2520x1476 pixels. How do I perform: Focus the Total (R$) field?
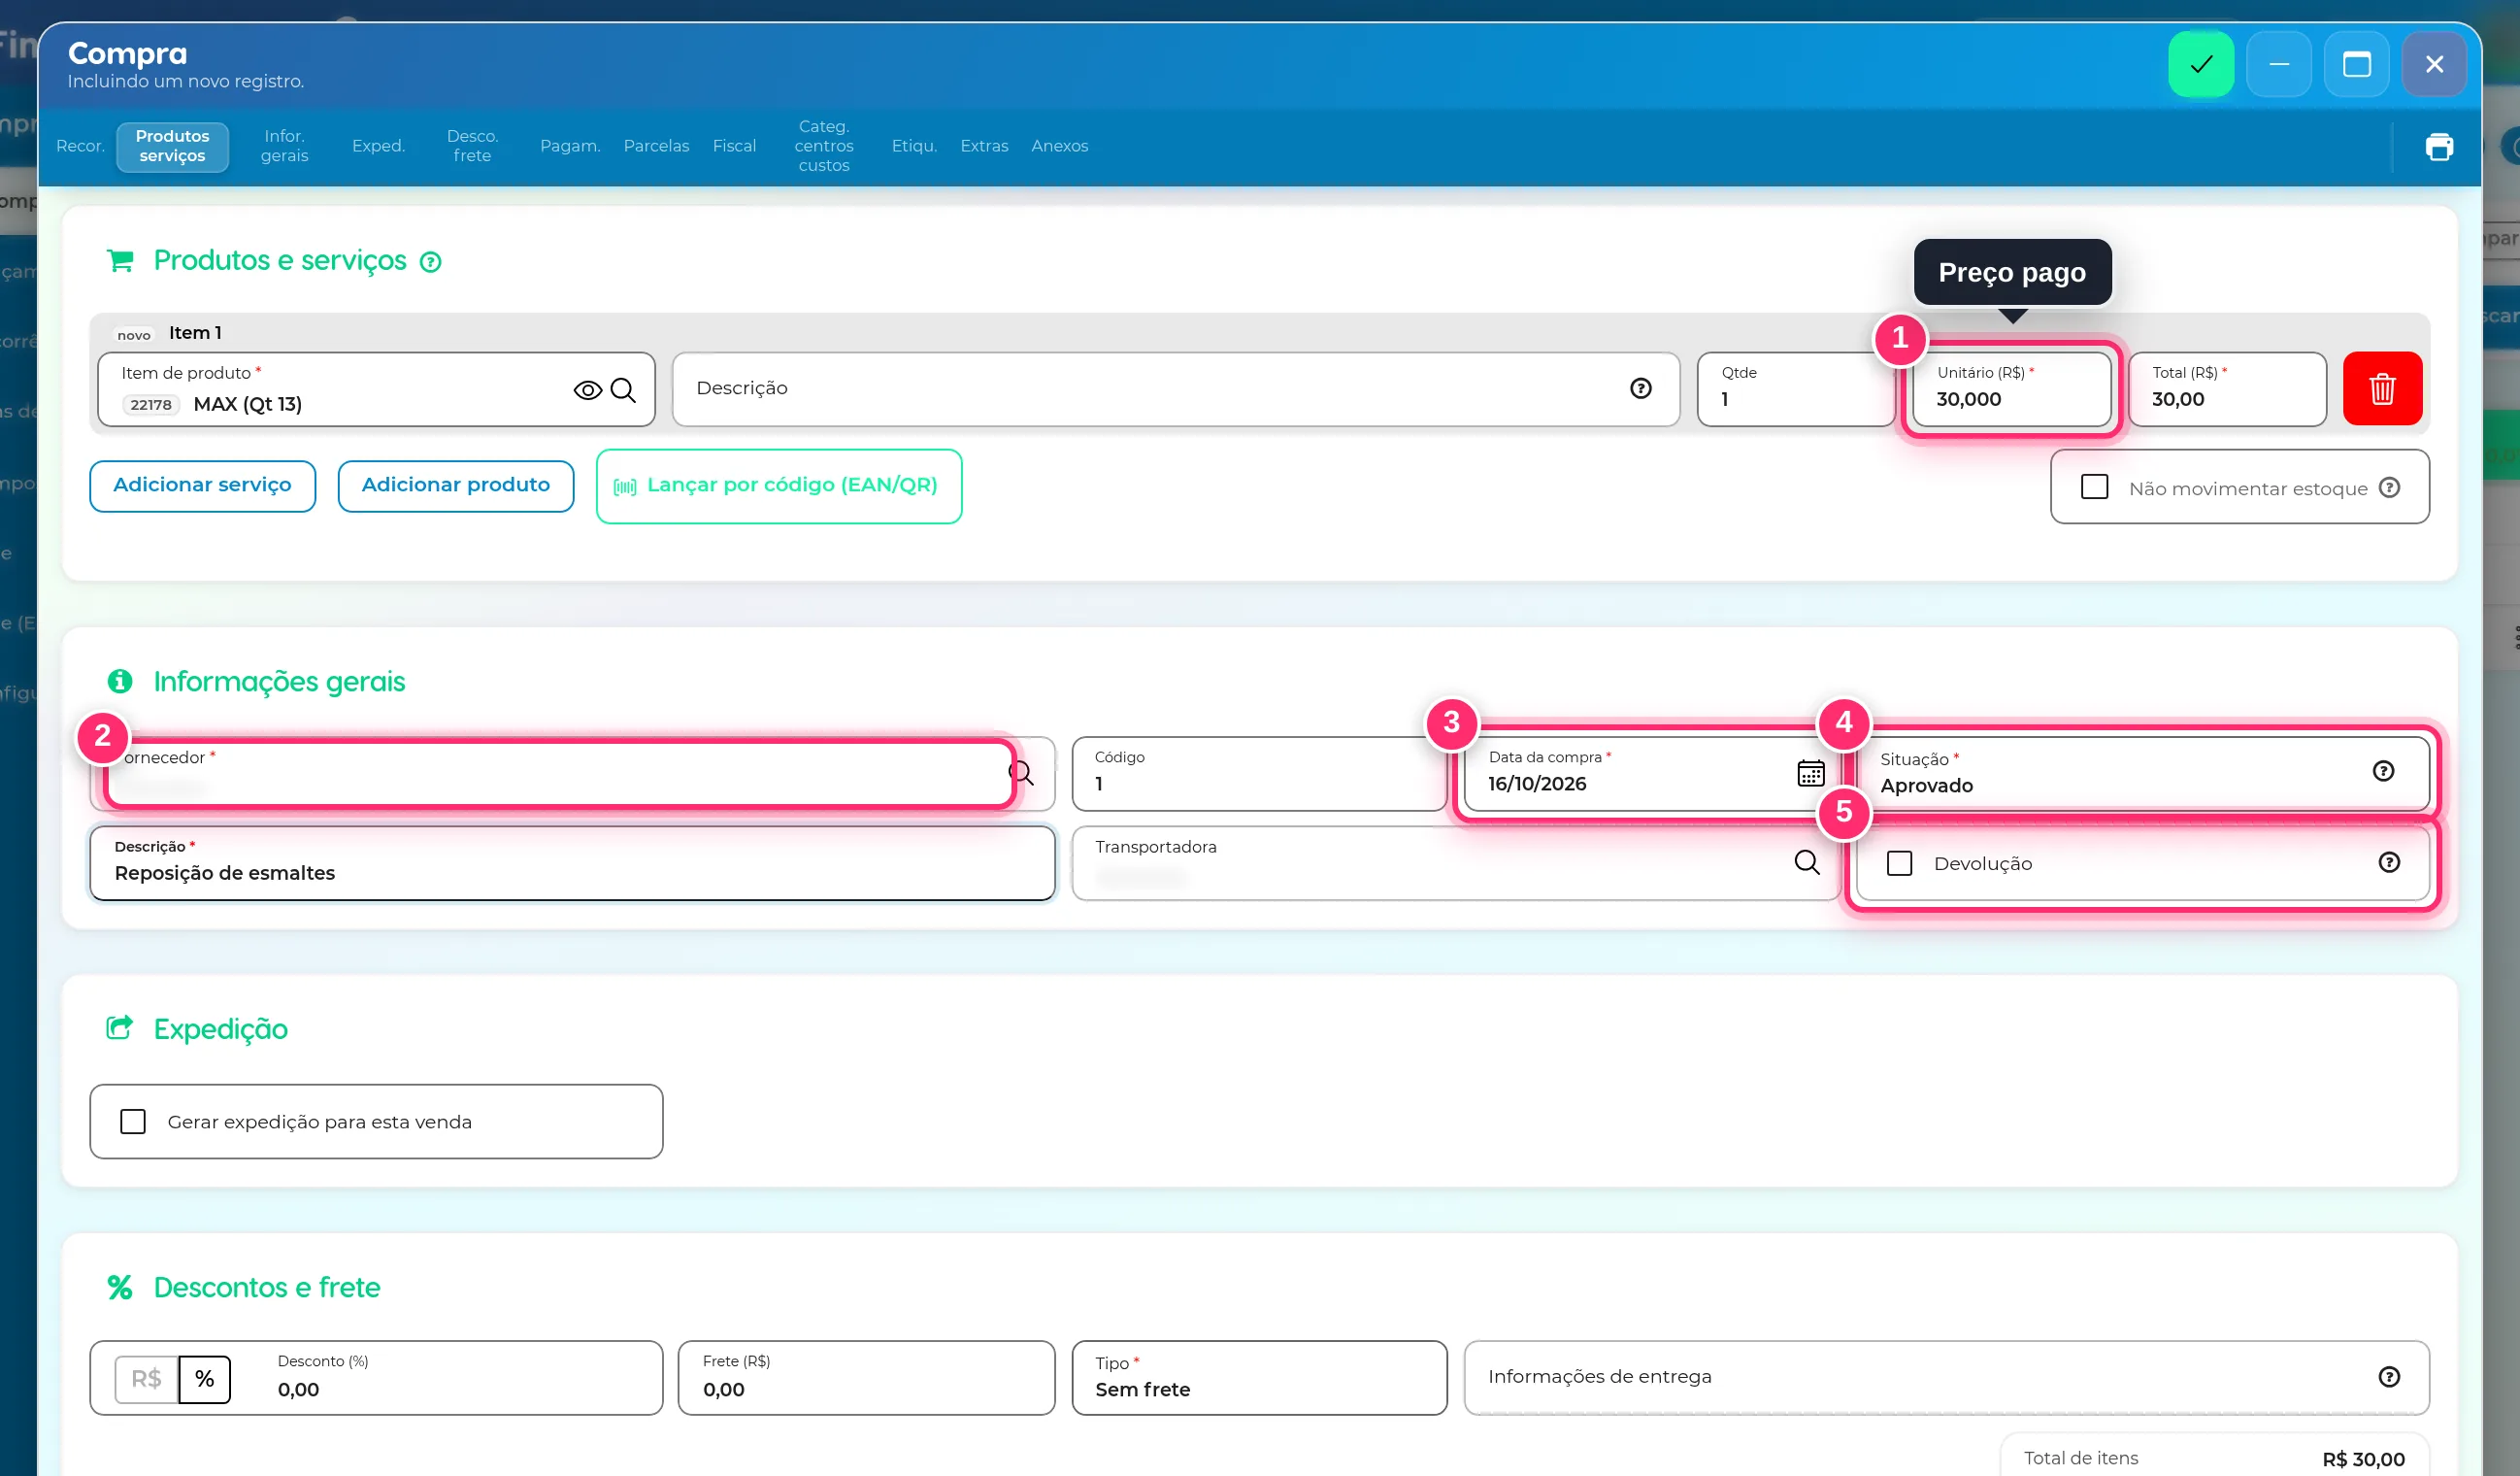pos(2227,388)
